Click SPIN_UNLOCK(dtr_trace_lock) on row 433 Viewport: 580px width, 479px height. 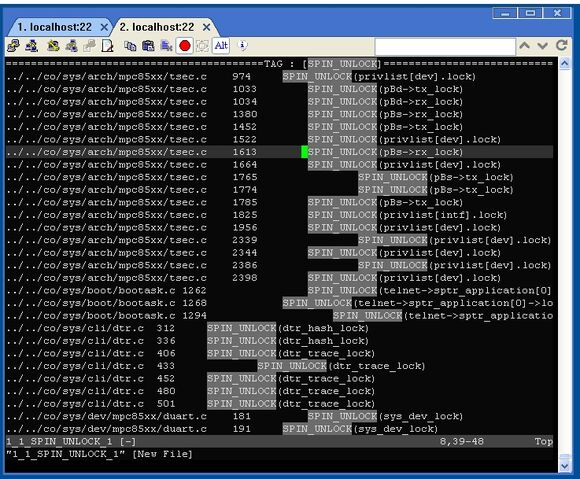coord(341,366)
